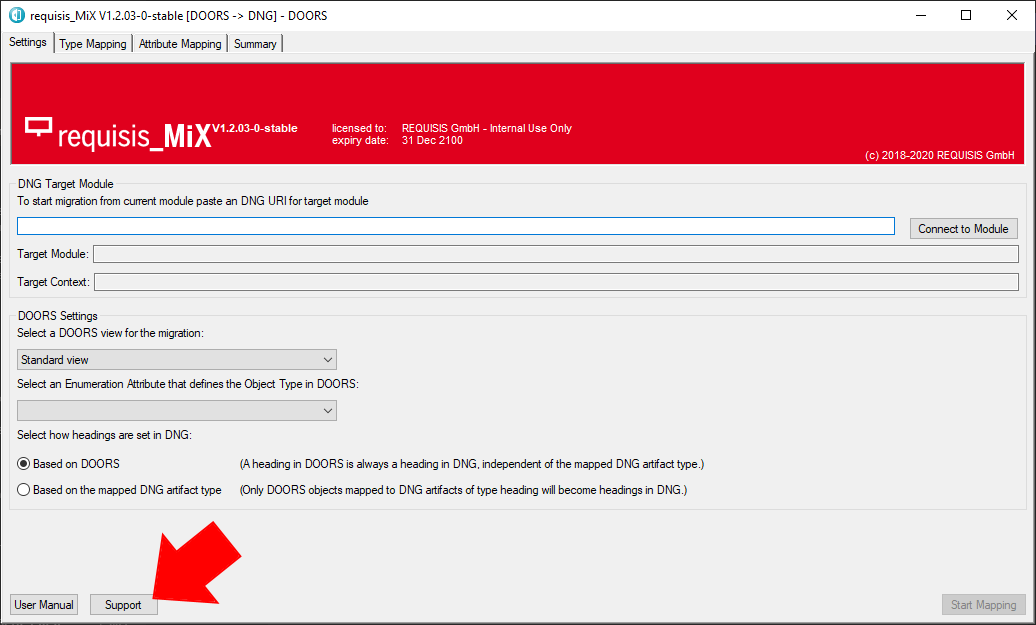This screenshot has width=1036, height=625.
Task: Open the Type Mapping tab
Action: [x=92, y=44]
